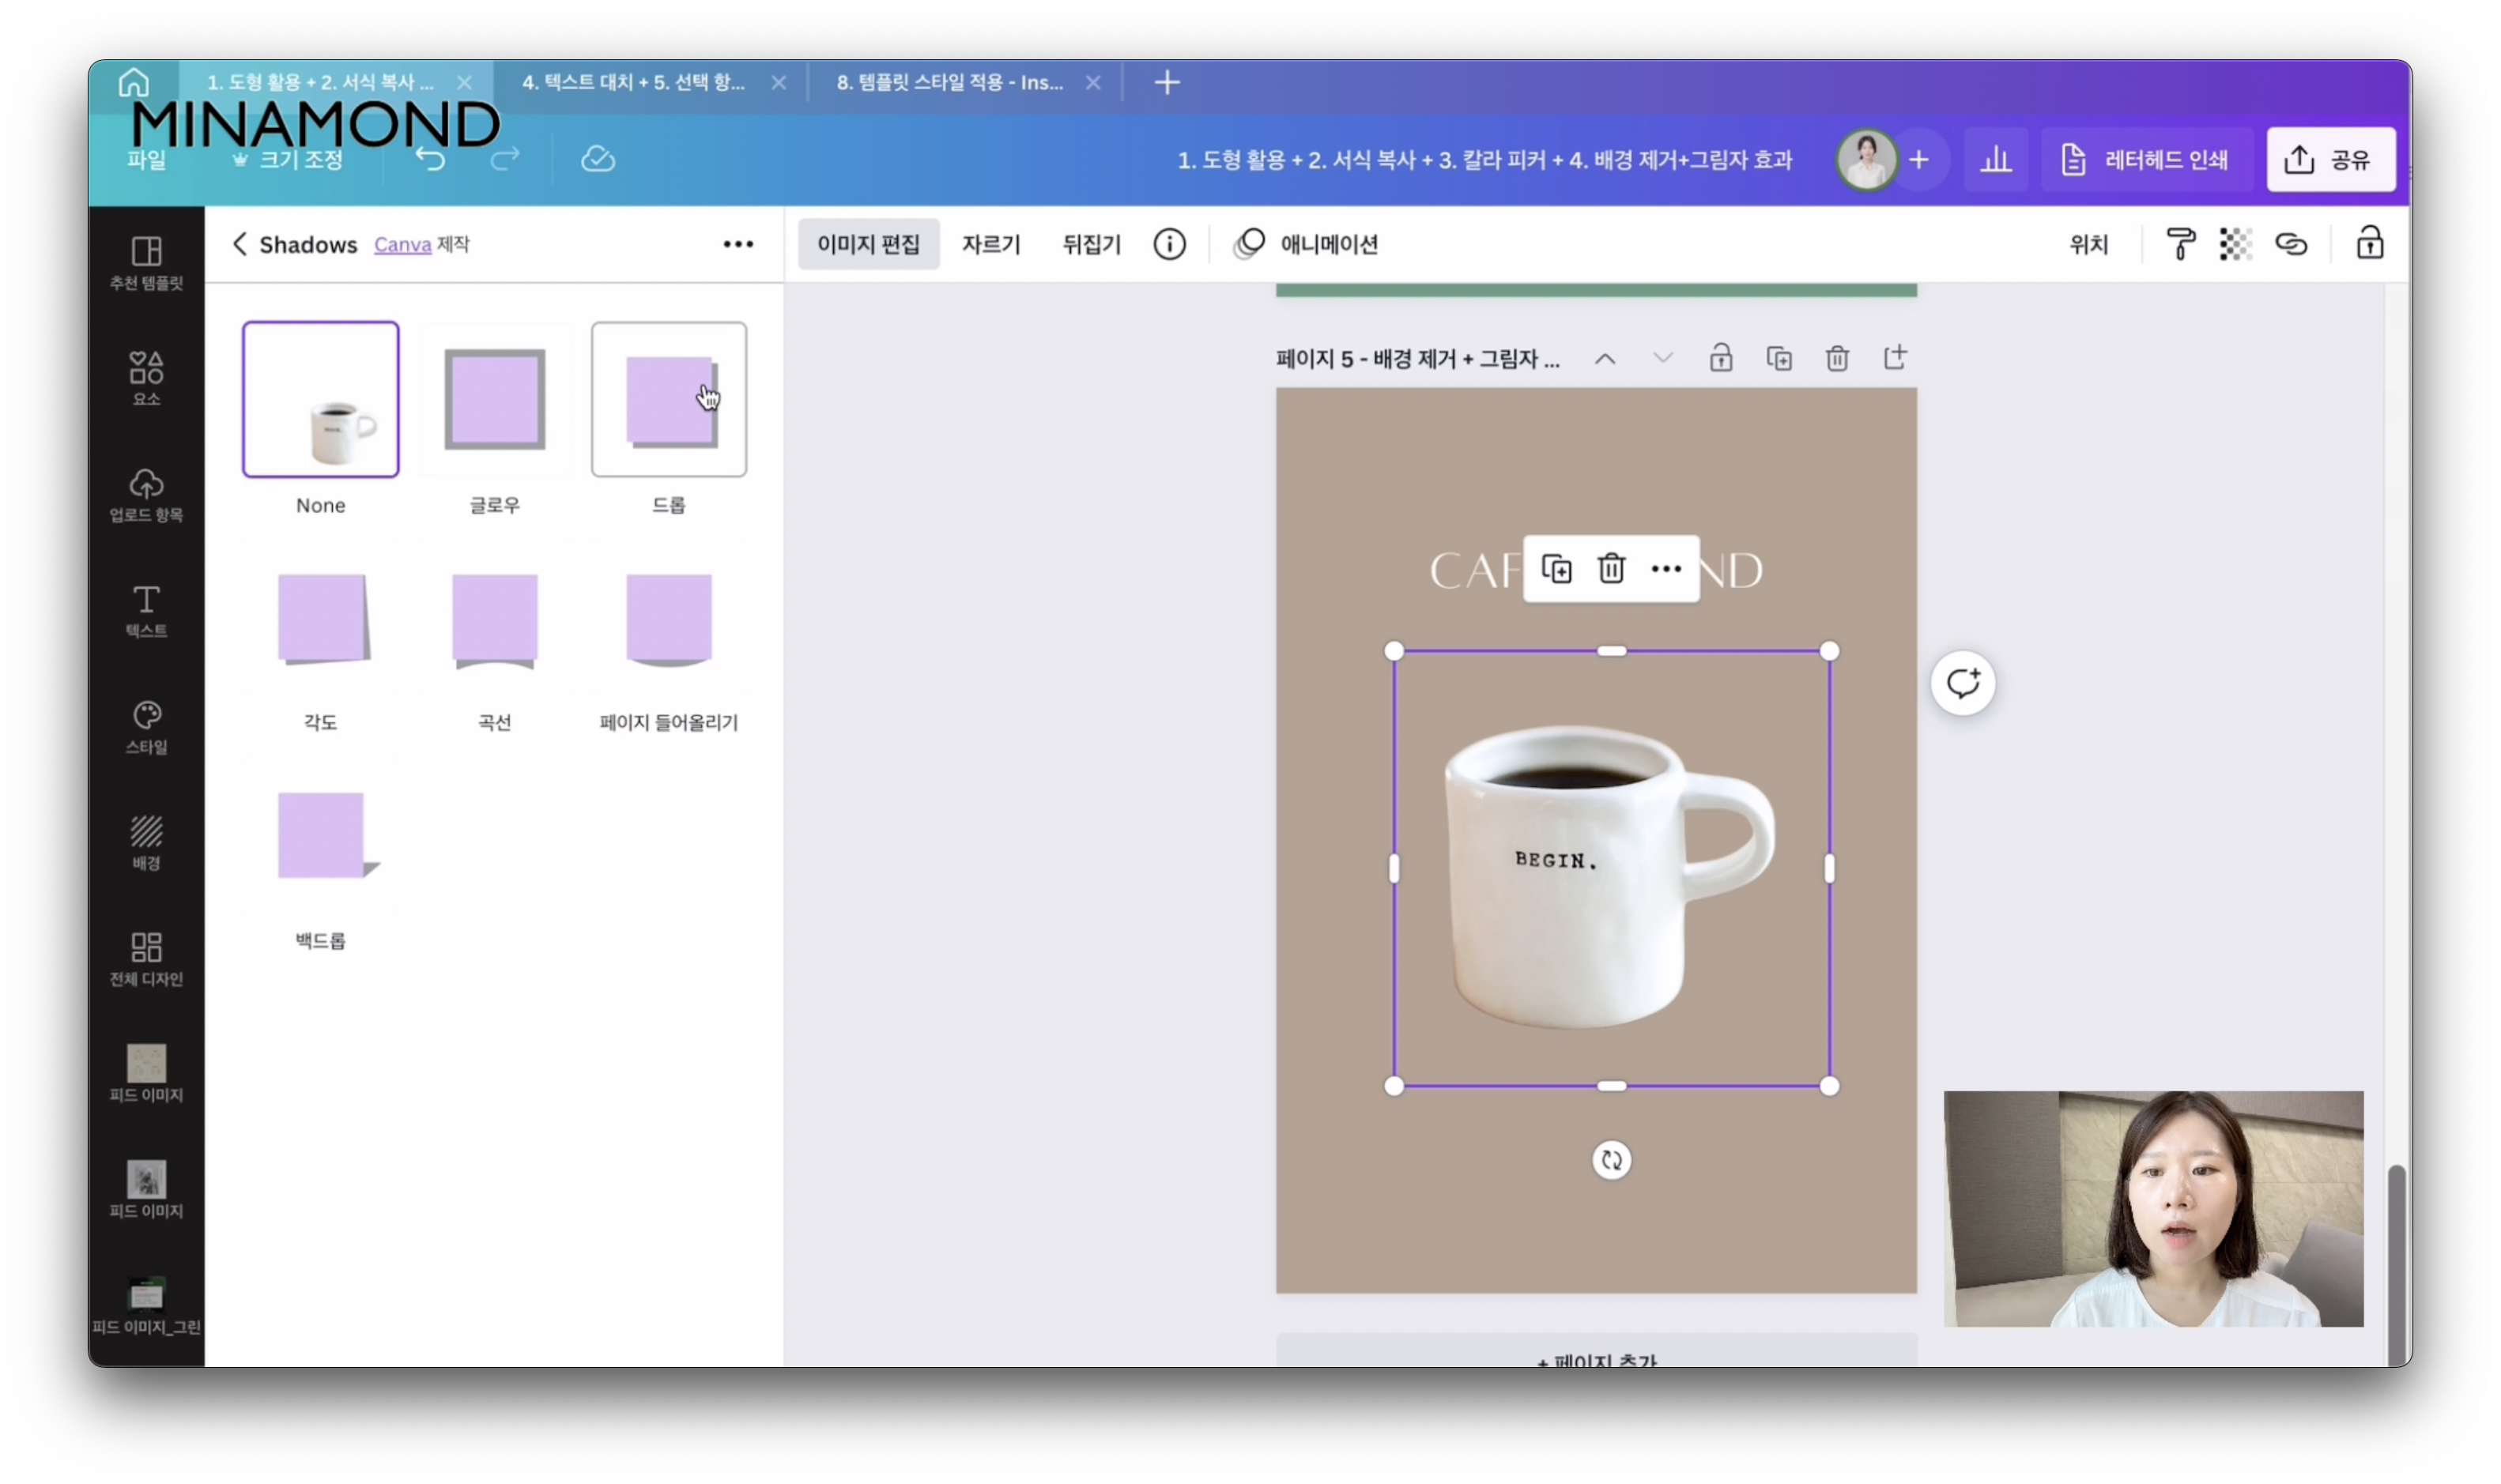
Task: Open the 파일 menu
Action: [x=146, y=160]
